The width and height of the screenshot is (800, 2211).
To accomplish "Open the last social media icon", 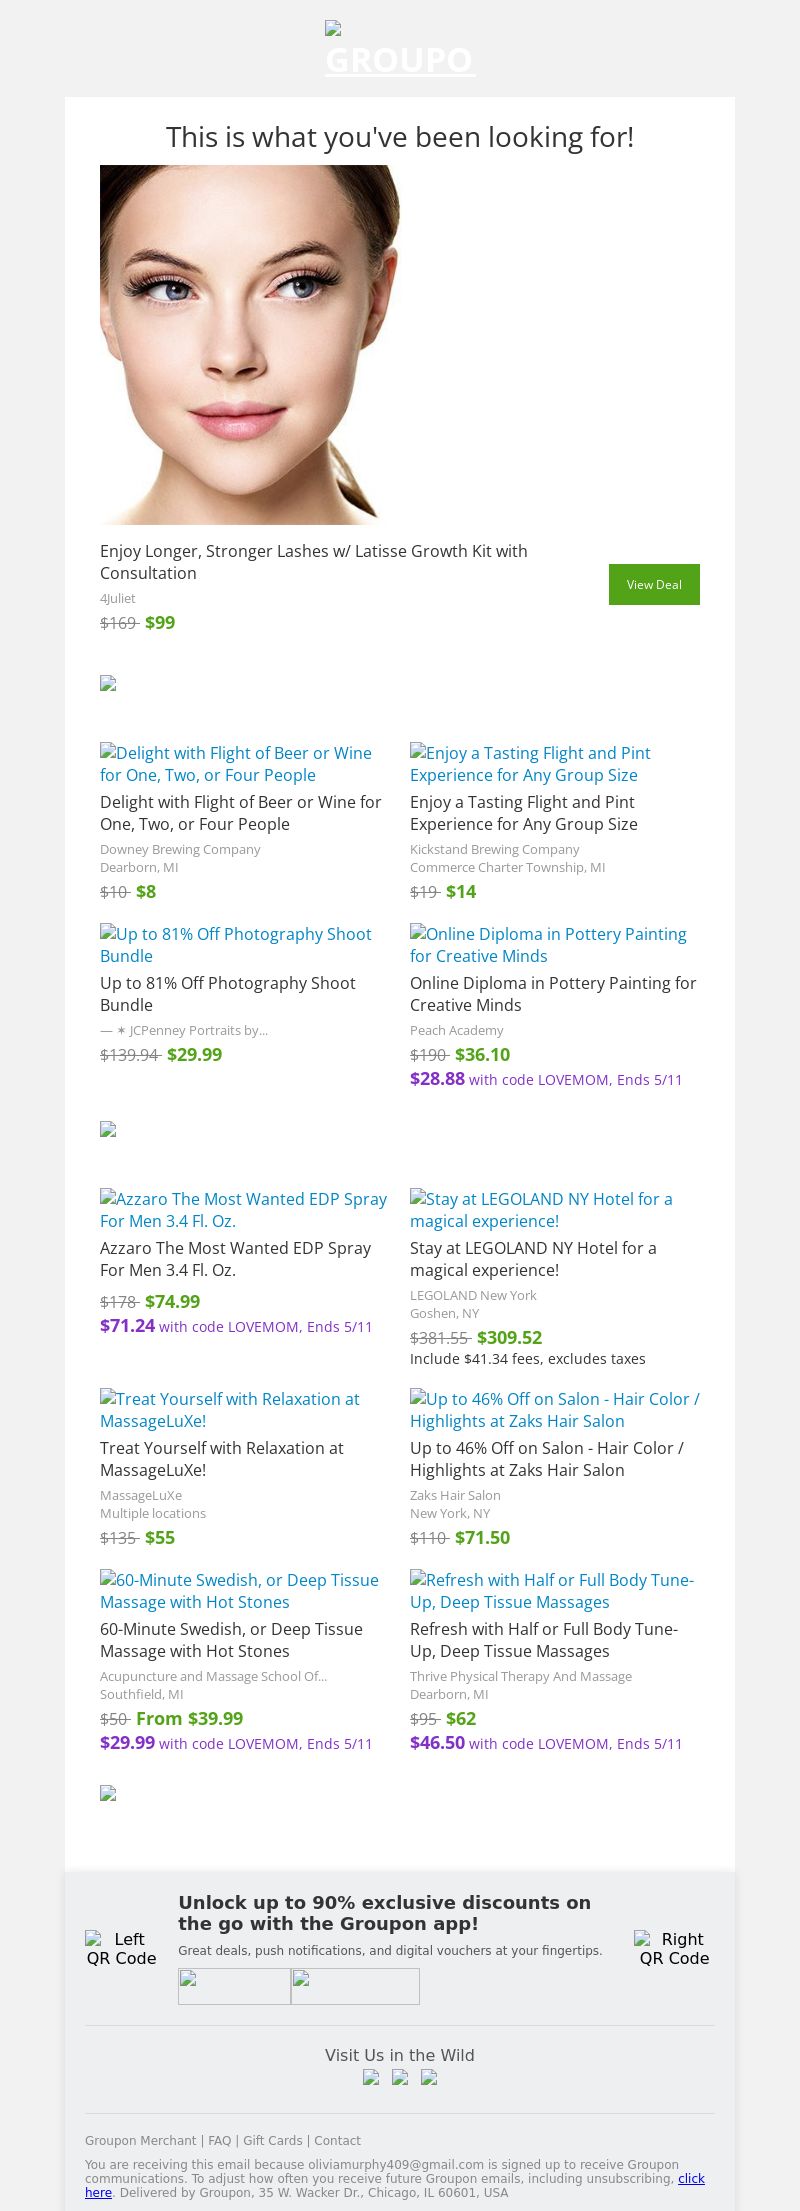I will tap(429, 2077).
